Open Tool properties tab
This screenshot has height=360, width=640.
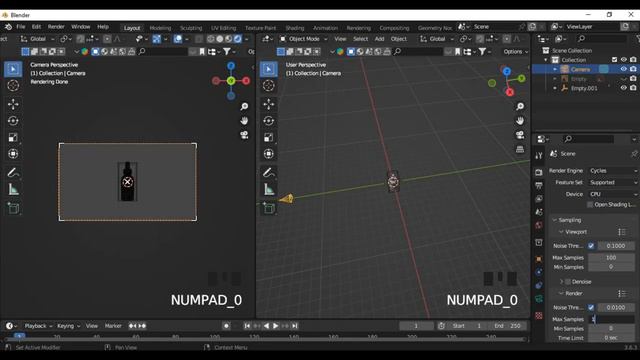point(539,156)
